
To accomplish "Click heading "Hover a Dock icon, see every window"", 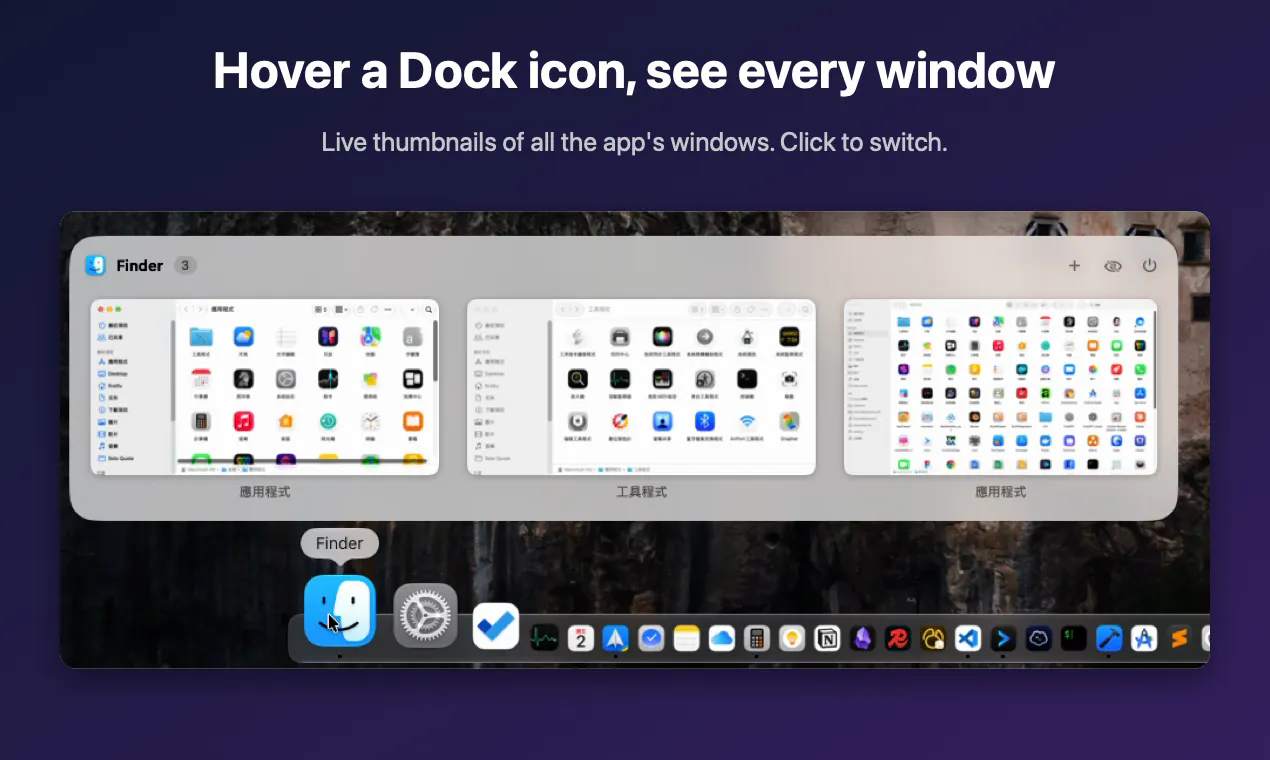I will point(634,71).
